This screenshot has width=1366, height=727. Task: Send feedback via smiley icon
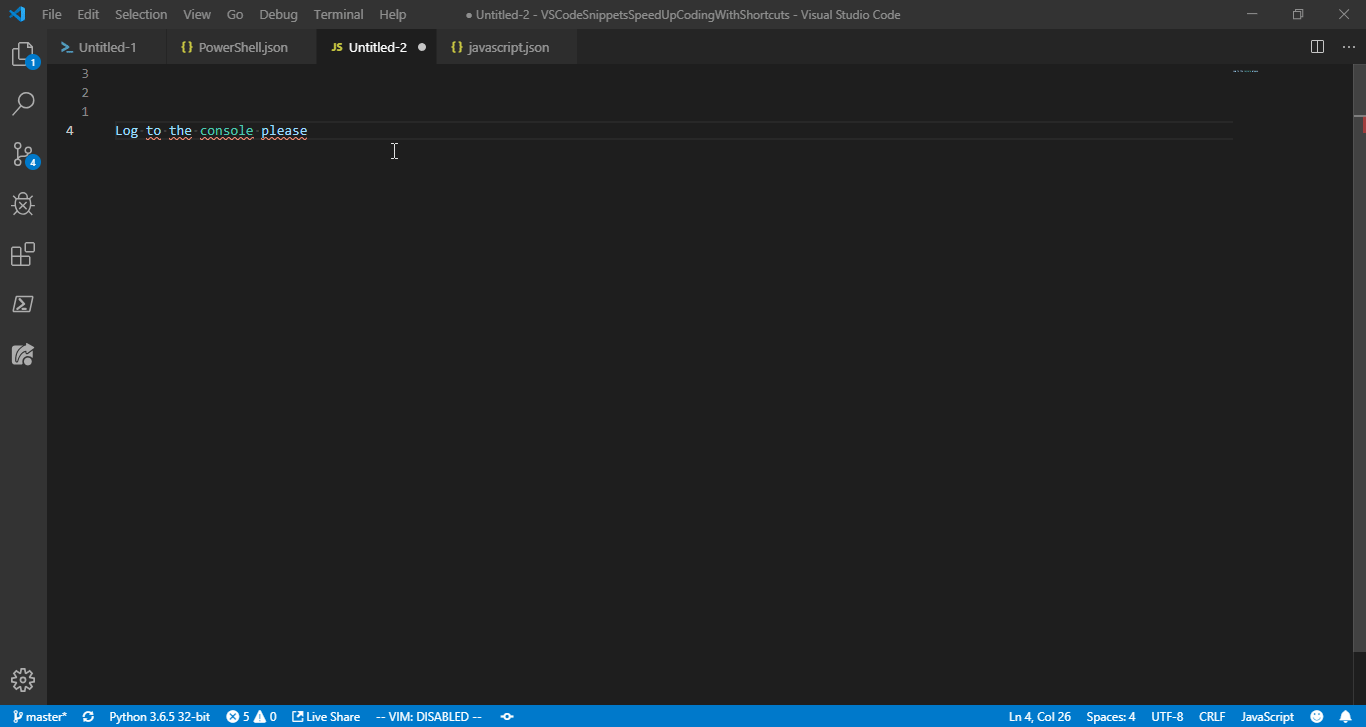[x=1317, y=717]
